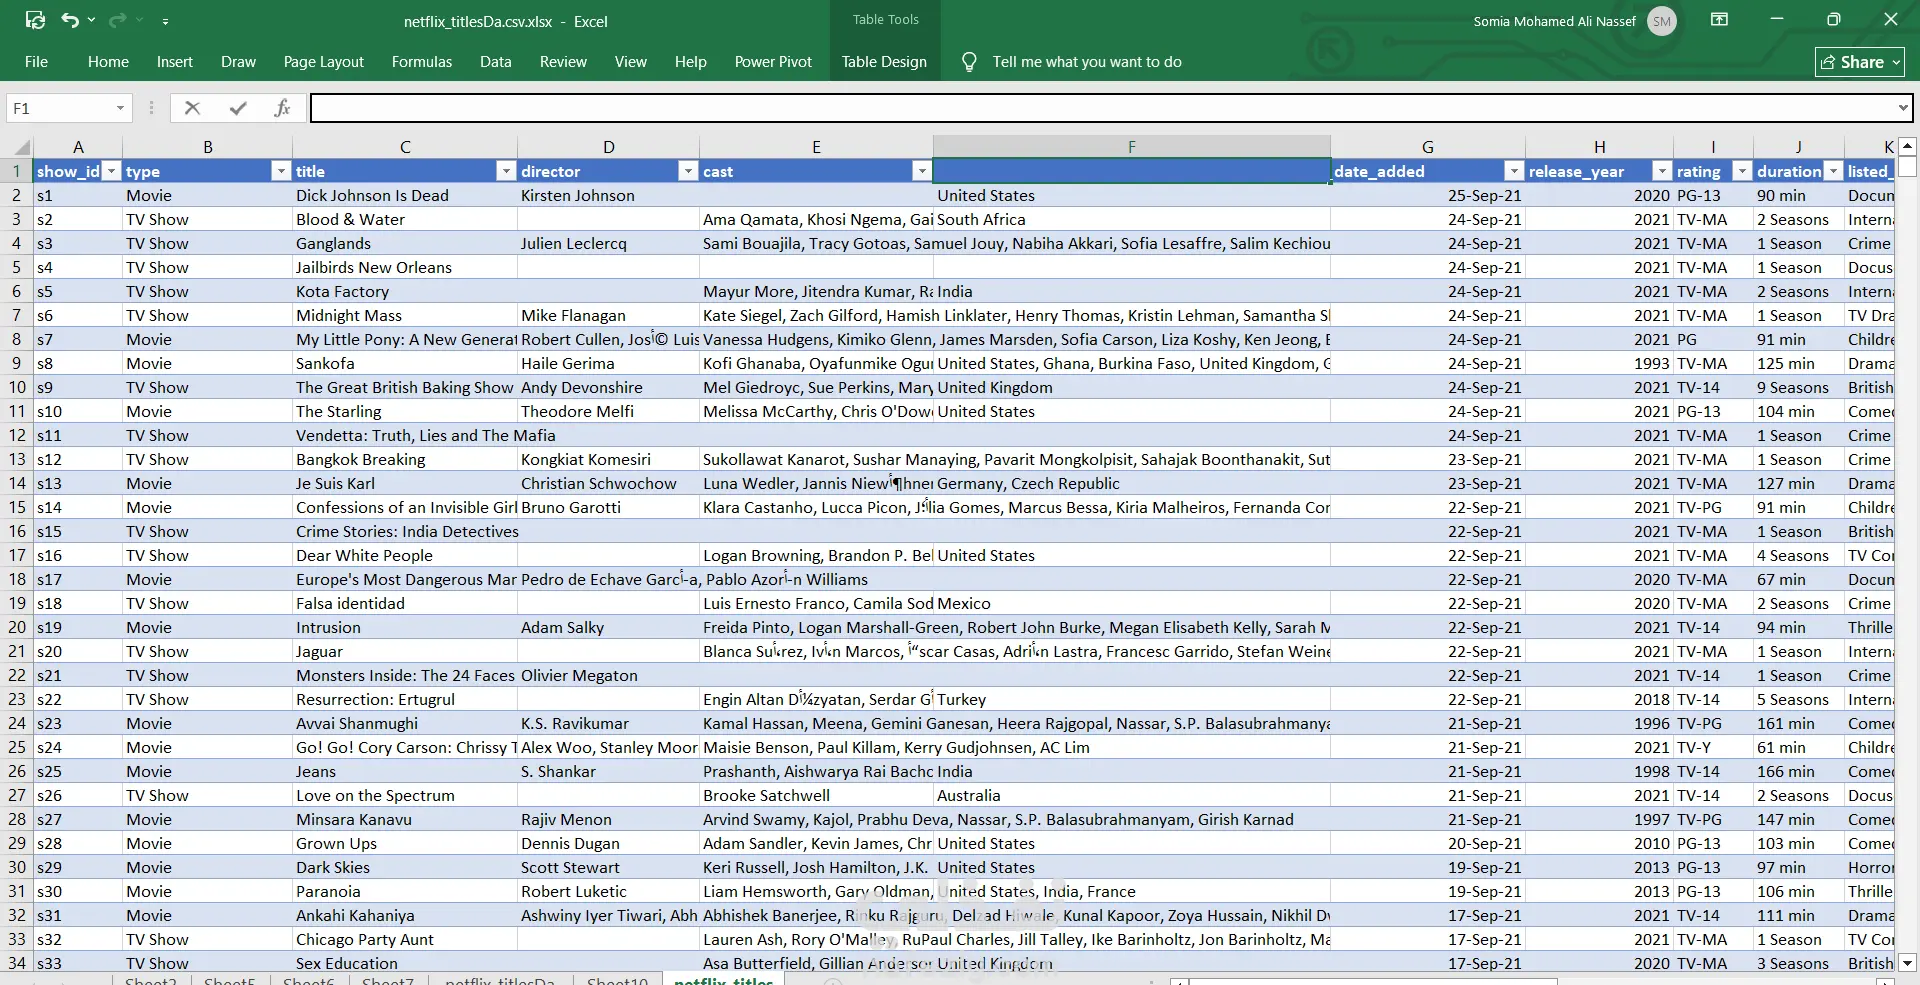This screenshot has width=1920, height=985.
Task: Open the Ribbon Display Options icon
Action: click(x=1720, y=20)
